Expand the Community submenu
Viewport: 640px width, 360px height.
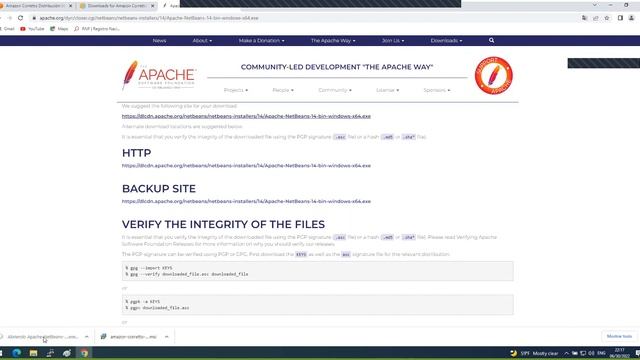click(x=335, y=90)
